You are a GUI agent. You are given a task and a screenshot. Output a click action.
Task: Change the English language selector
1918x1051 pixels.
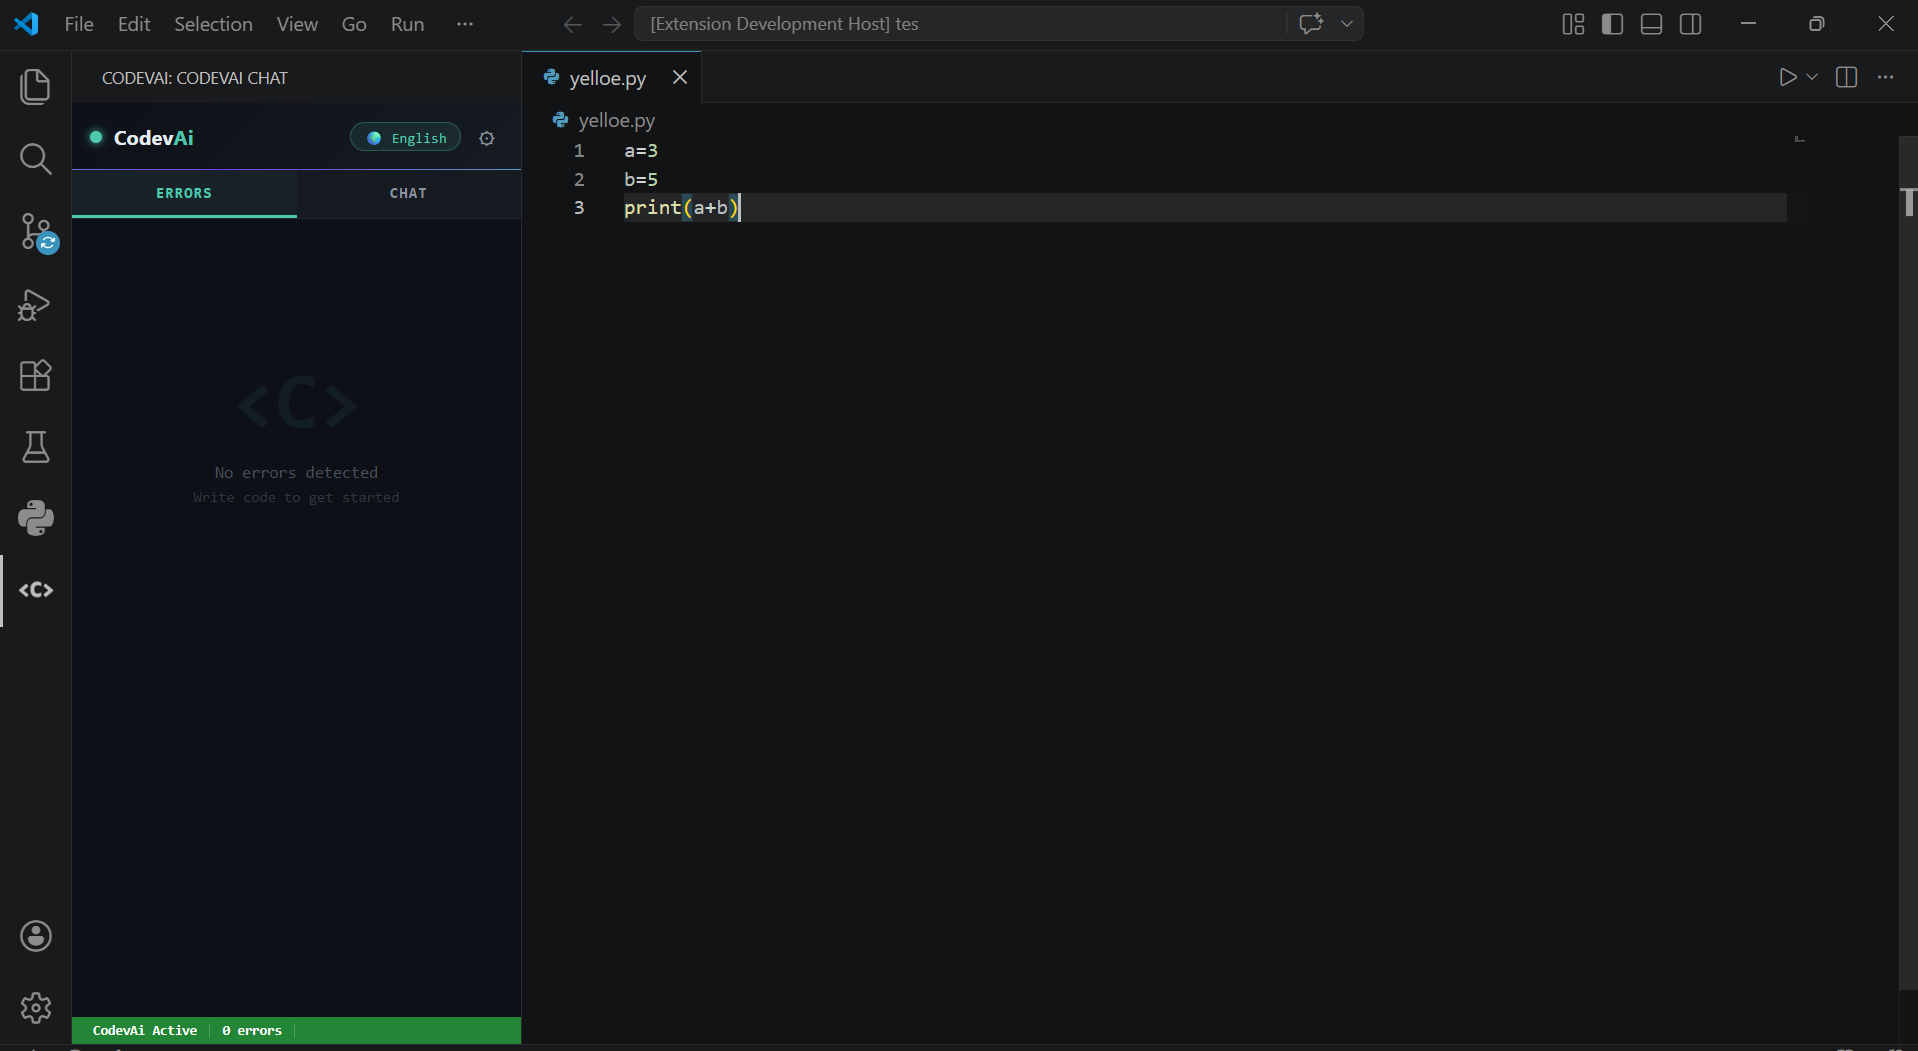tap(405, 138)
